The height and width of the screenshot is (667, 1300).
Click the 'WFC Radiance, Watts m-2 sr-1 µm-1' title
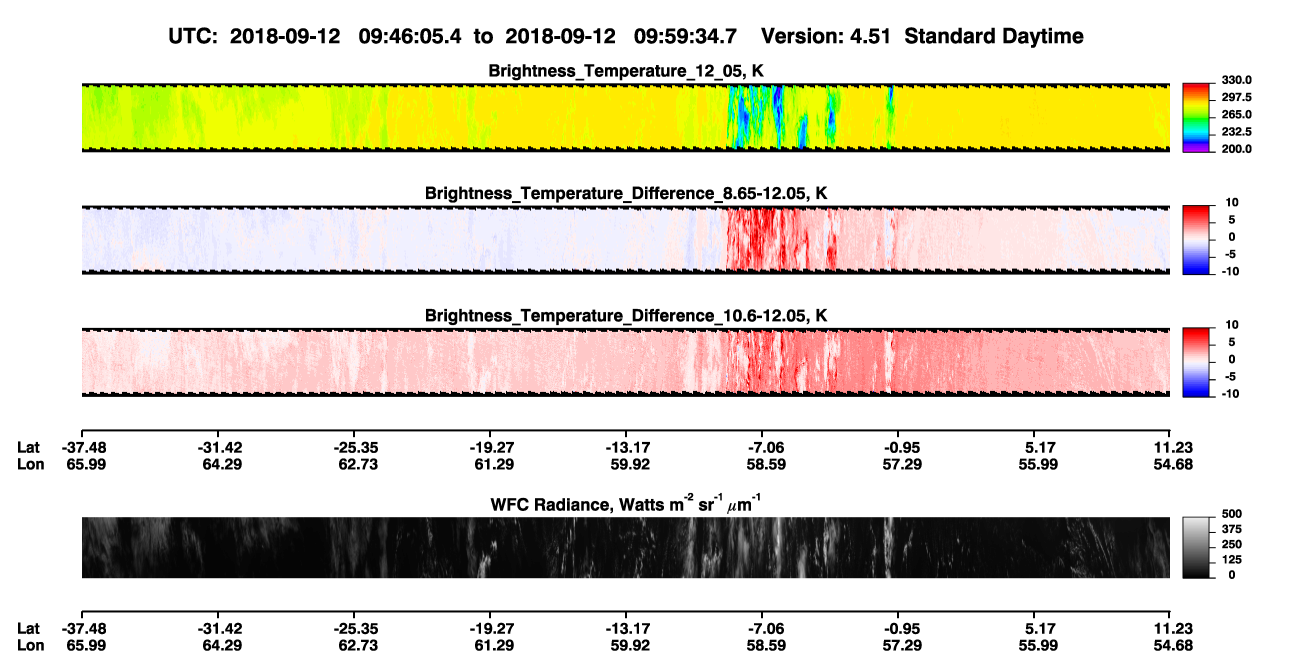click(626, 505)
